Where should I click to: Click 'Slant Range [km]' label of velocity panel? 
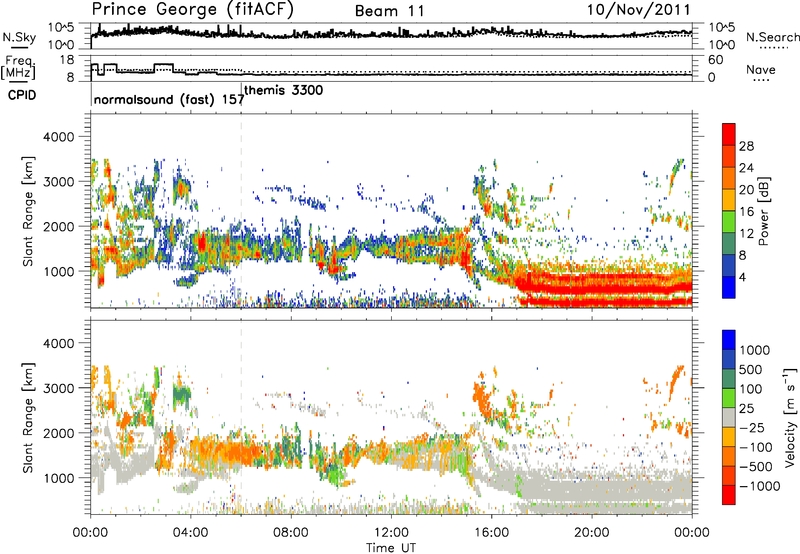pos(28,418)
